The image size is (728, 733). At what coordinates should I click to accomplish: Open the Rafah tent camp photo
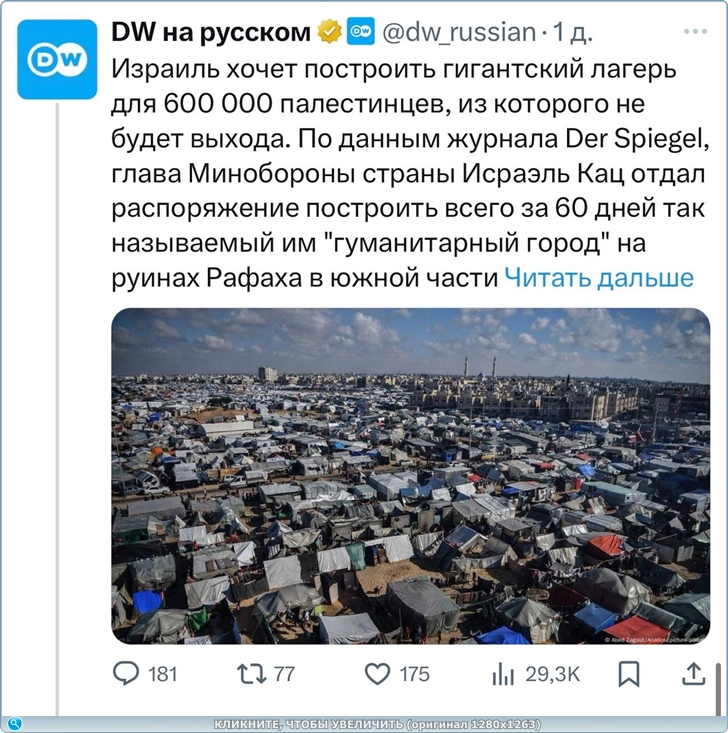411,476
